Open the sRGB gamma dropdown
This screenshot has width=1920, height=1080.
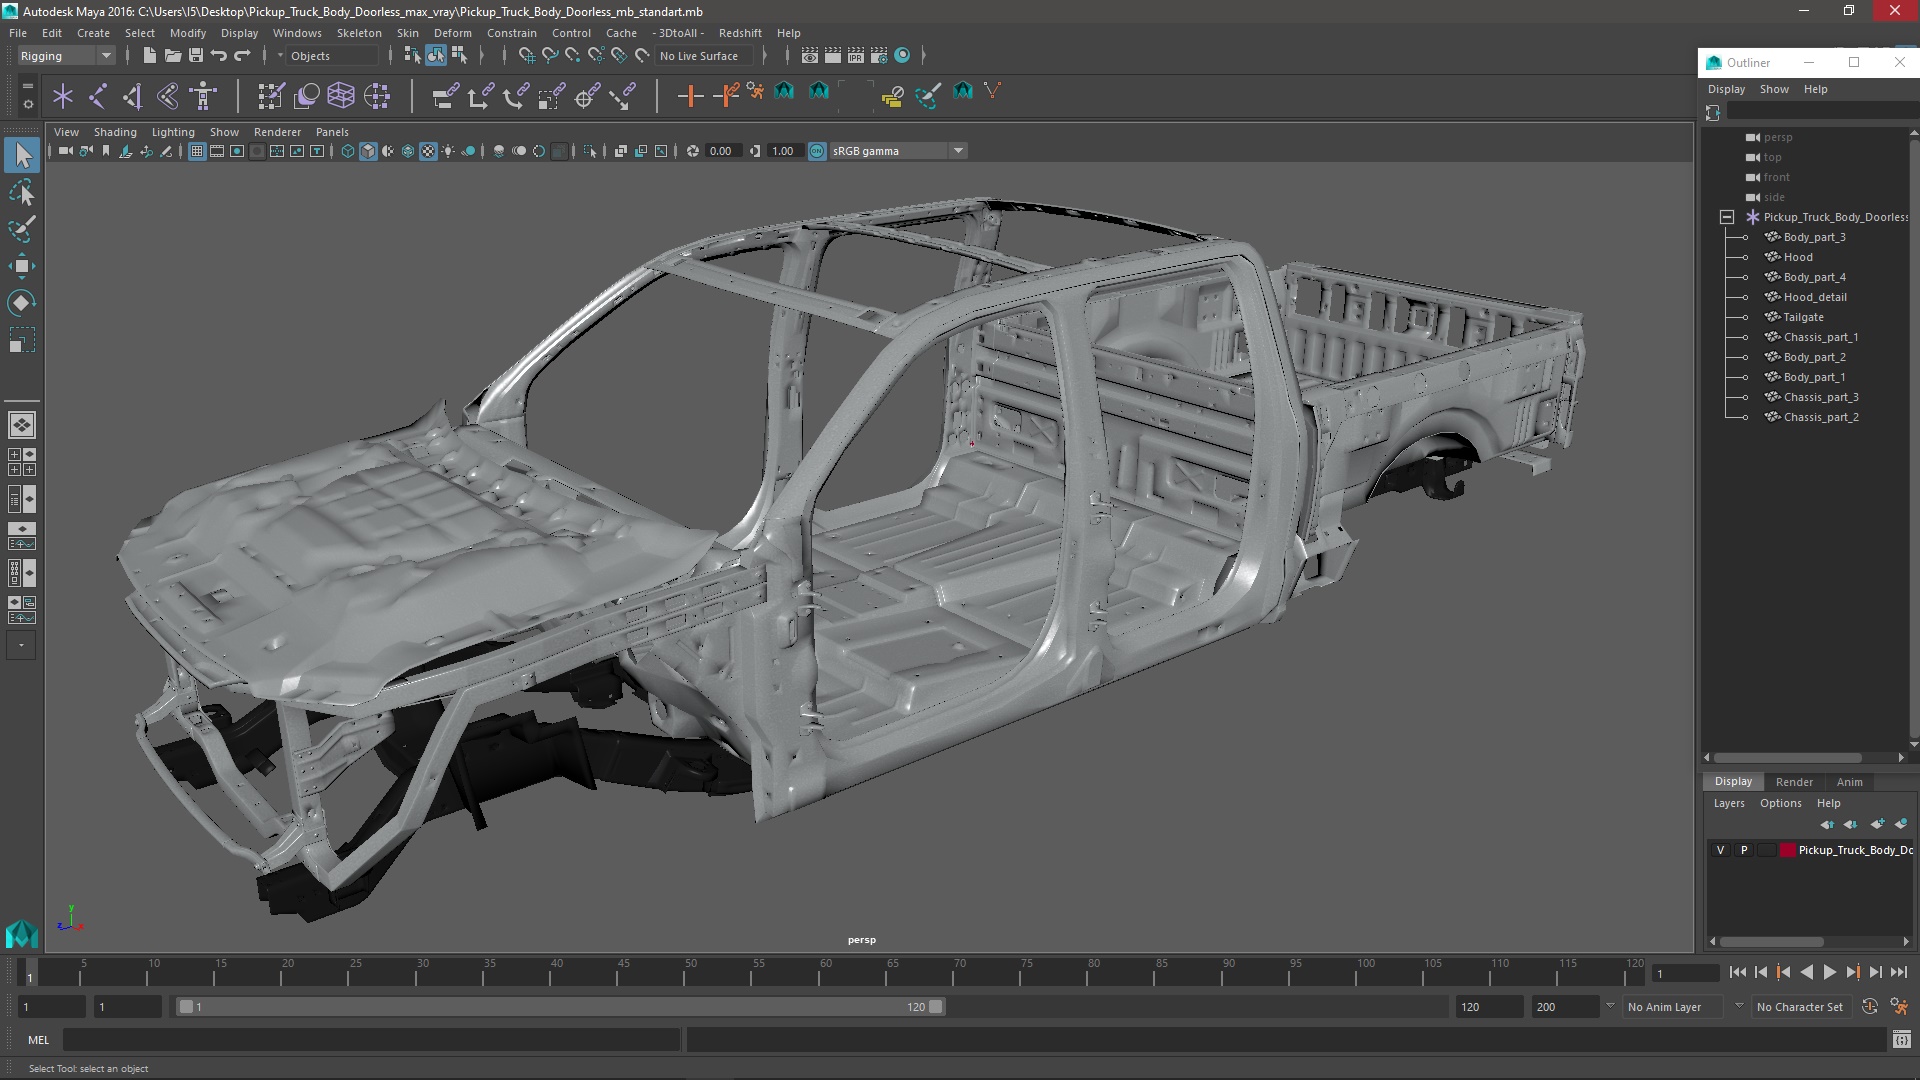click(958, 151)
